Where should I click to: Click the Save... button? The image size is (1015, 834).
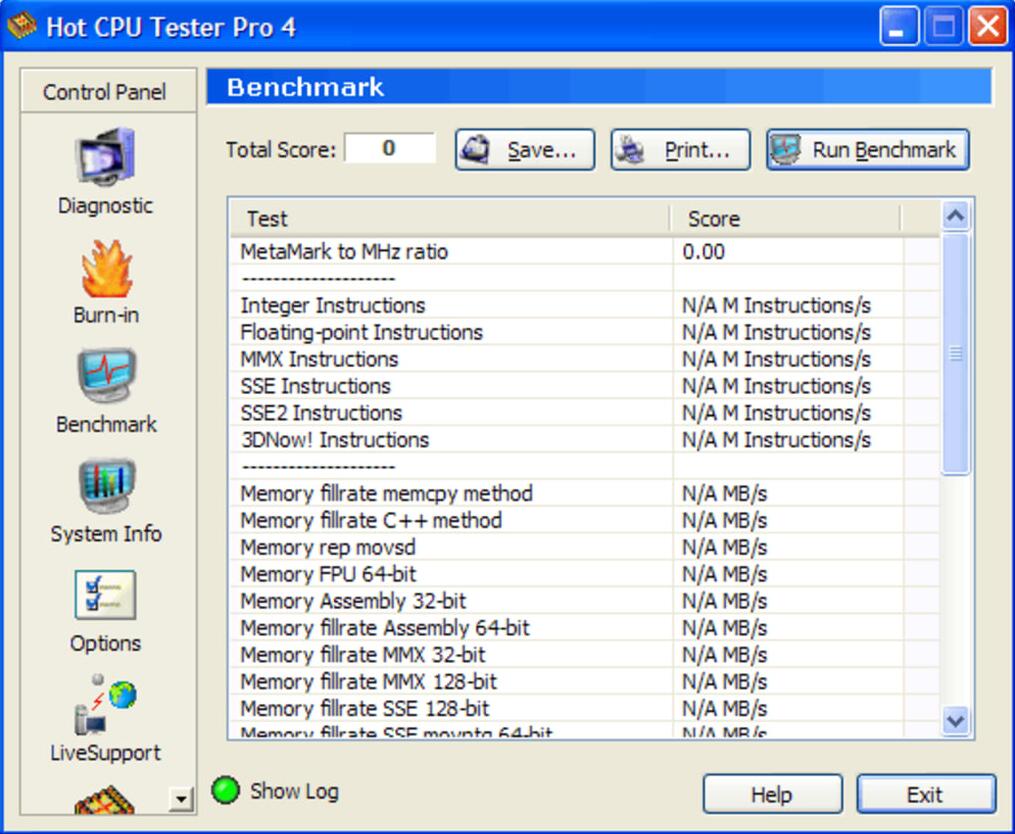click(525, 150)
